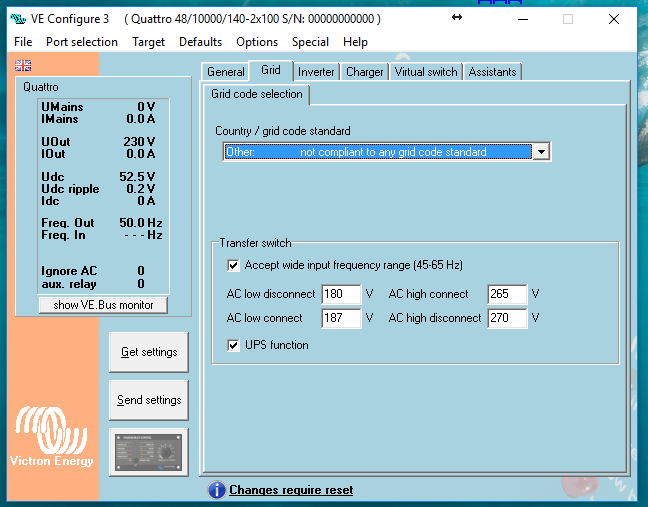Click the Victron Energy logo
This screenshot has width=648, height=507.
(51, 437)
